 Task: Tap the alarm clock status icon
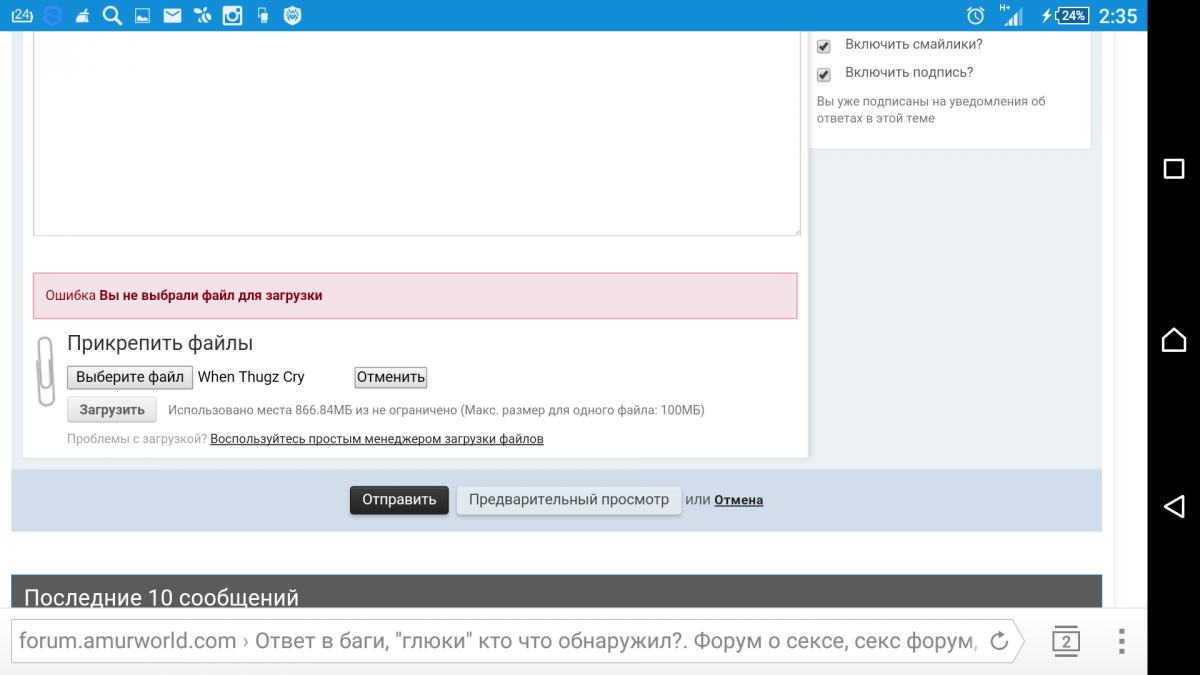tap(975, 15)
